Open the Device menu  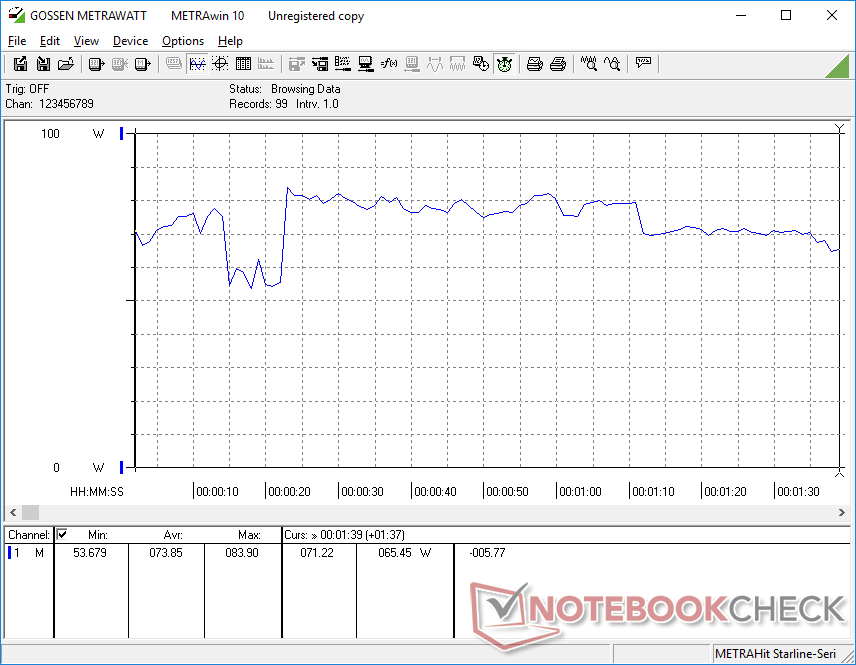130,41
